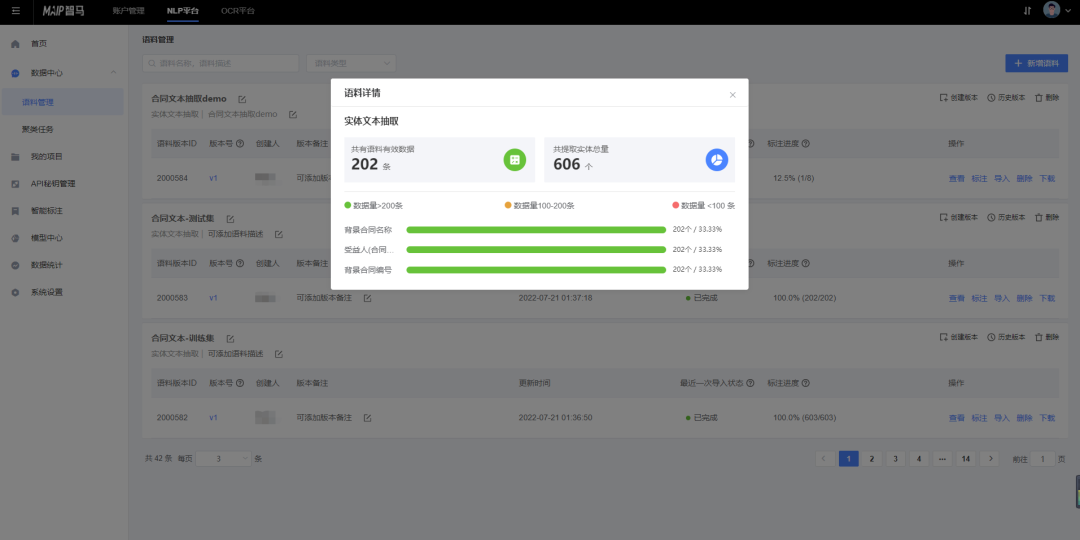This screenshot has height=540, width=1080.
Task: Go to next page arrow
Action: 989,459
